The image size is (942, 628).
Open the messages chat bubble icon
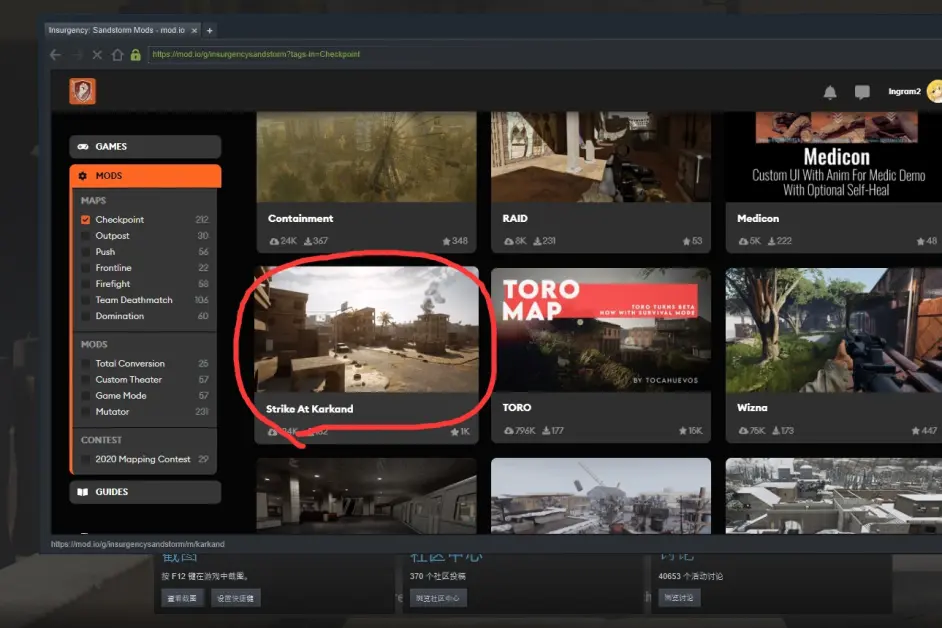click(861, 93)
